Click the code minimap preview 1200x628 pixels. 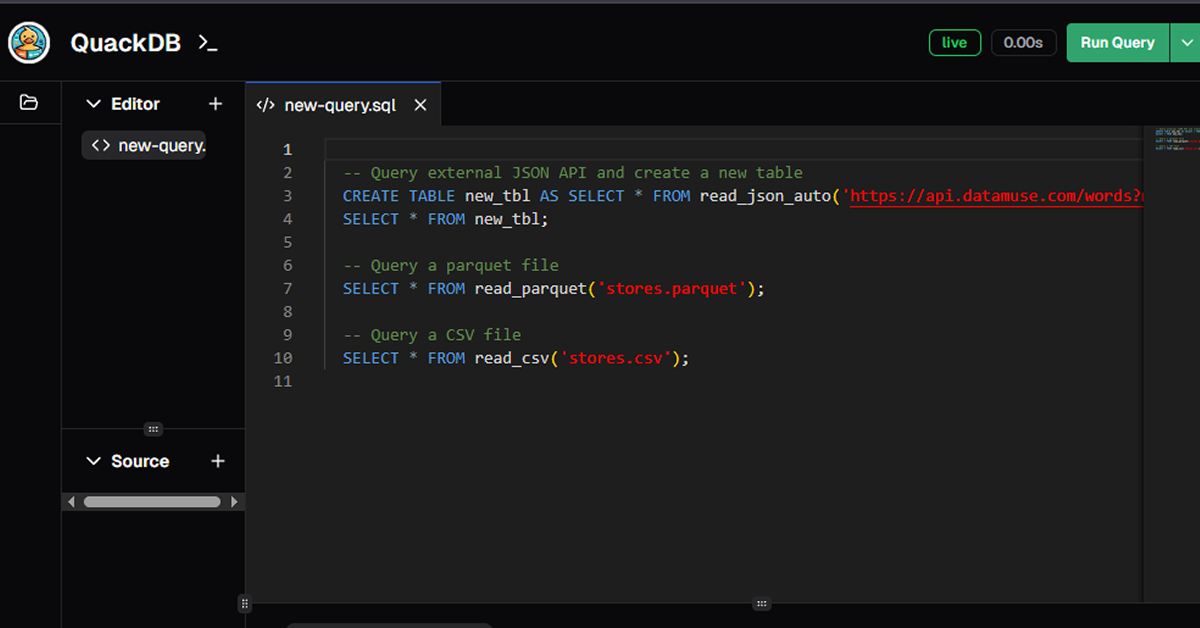pyautogui.click(x=1176, y=139)
